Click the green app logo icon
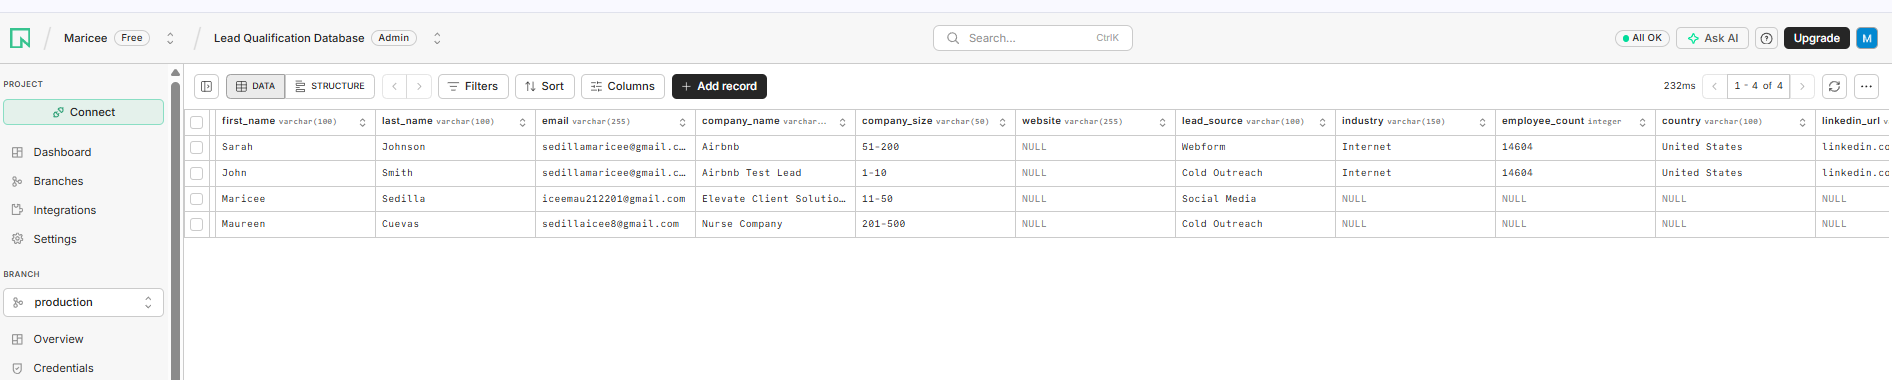Image resolution: width=1892 pixels, height=380 pixels. (x=20, y=38)
